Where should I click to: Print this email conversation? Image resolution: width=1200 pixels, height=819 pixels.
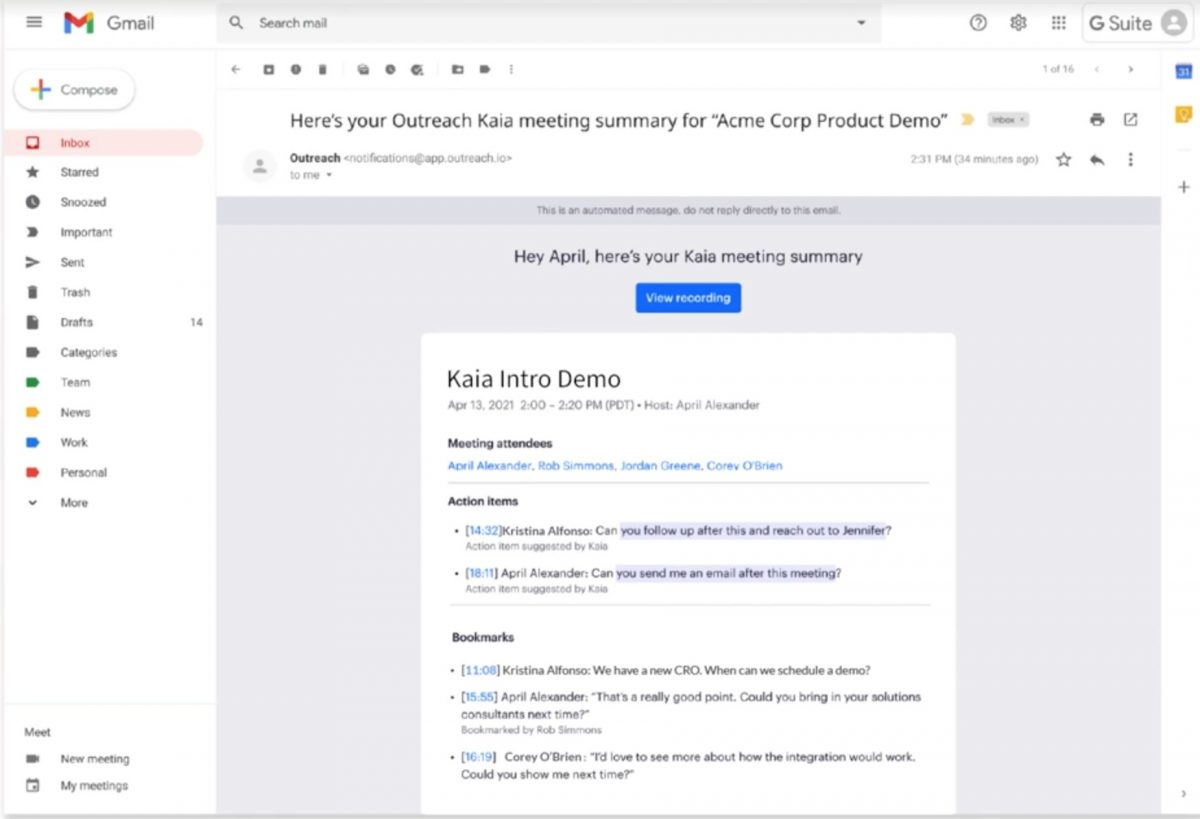point(1097,120)
